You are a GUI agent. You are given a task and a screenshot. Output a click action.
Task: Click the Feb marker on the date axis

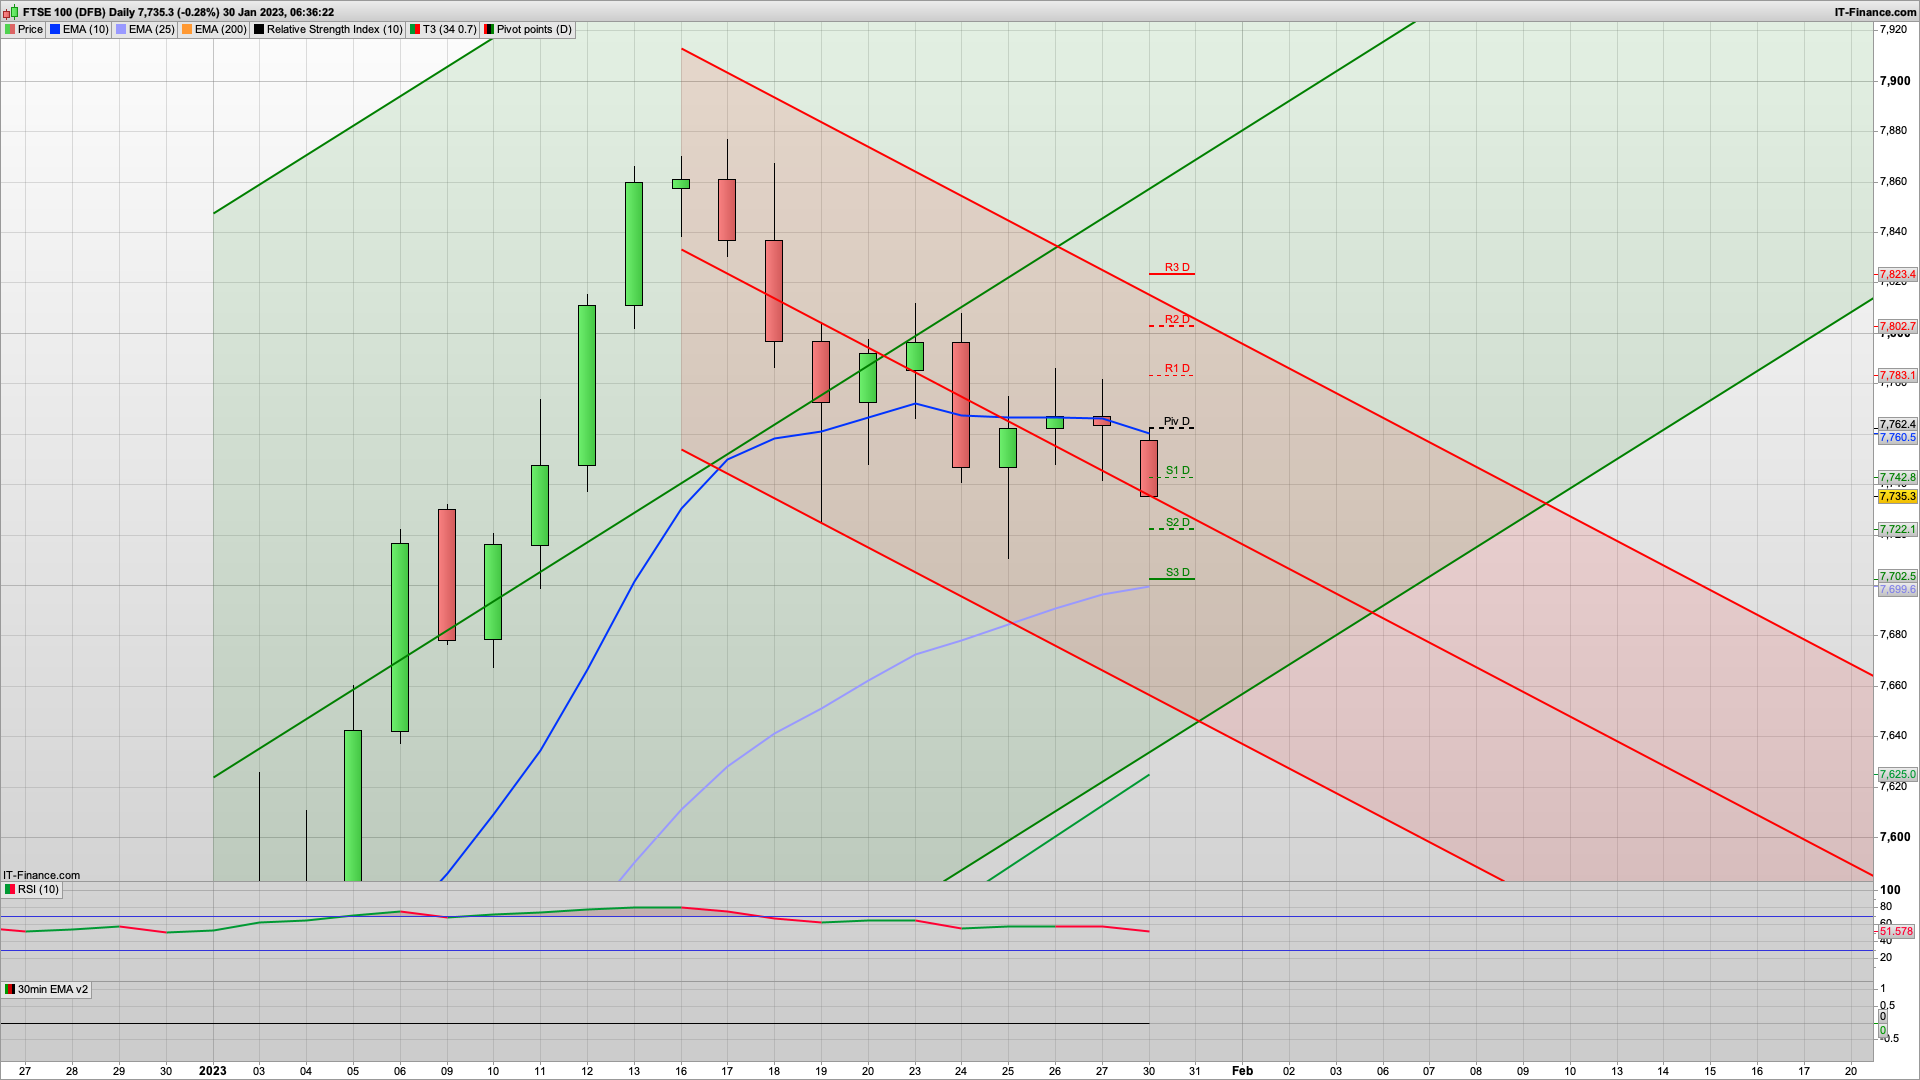pos(1242,1070)
